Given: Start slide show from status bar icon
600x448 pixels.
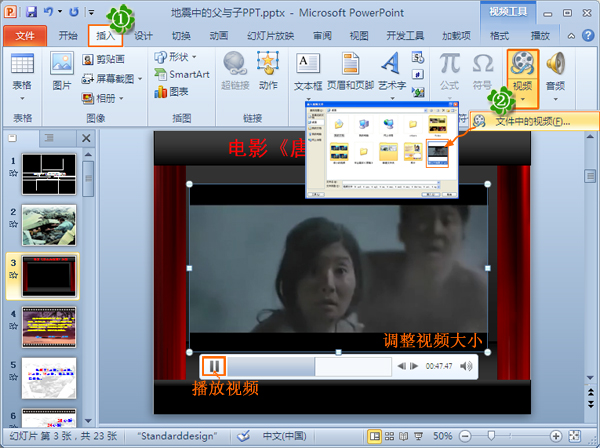Looking at the screenshot, I should pyautogui.click(x=419, y=436).
